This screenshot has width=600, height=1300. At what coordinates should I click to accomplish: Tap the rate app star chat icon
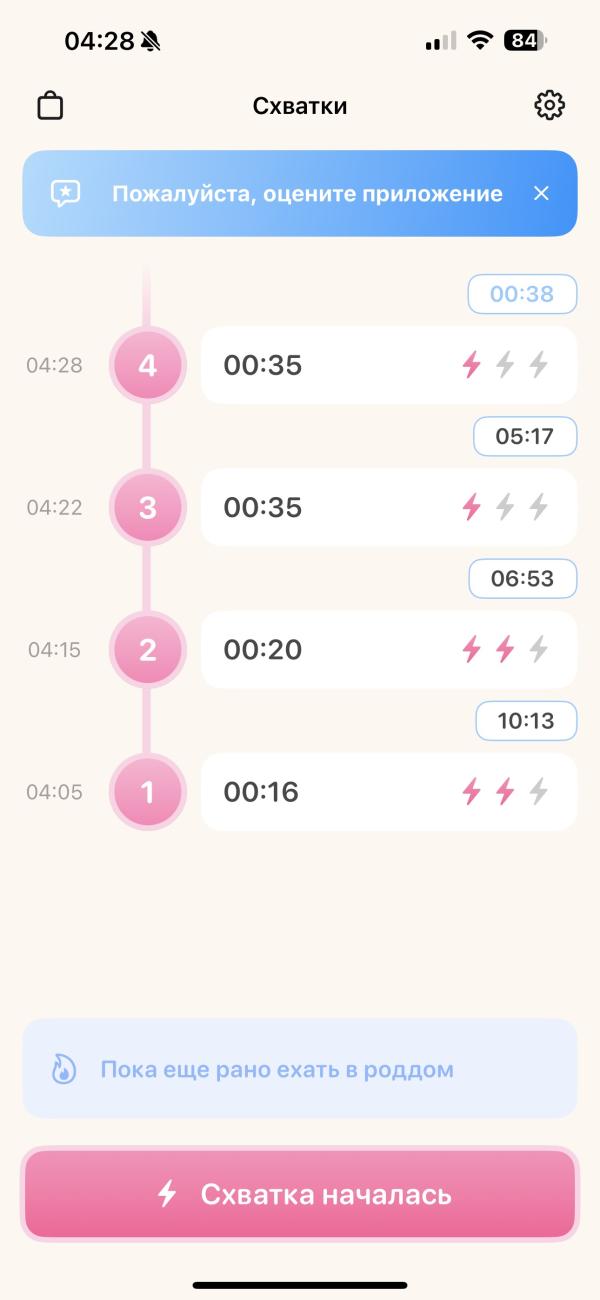[66, 193]
